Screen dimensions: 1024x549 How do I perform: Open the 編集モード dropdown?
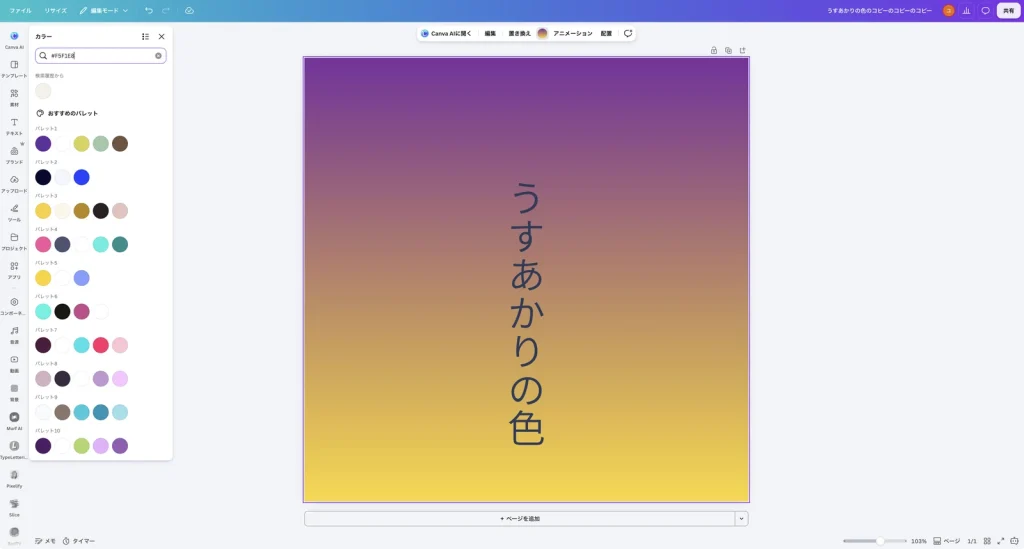pyautogui.click(x=104, y=10)
